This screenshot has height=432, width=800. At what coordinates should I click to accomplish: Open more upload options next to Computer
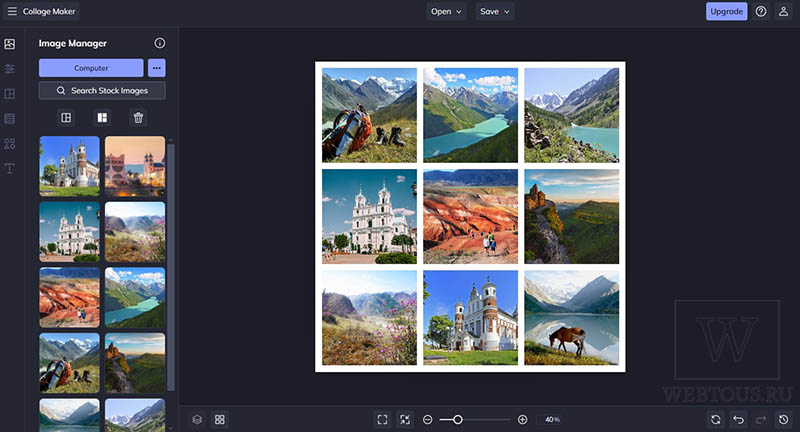point(157,68)
